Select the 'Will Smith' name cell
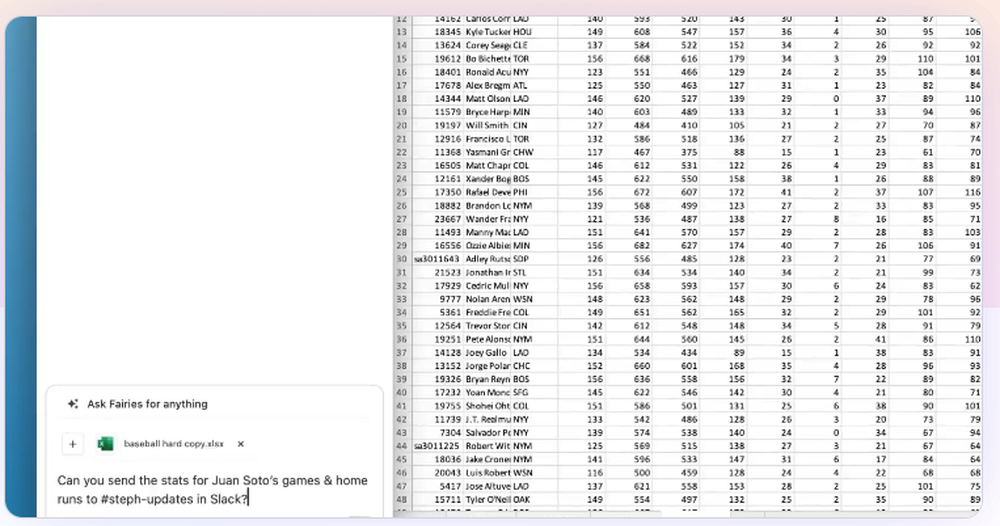The width and height of the screenshot is (1000, 526). click(488, 126)
